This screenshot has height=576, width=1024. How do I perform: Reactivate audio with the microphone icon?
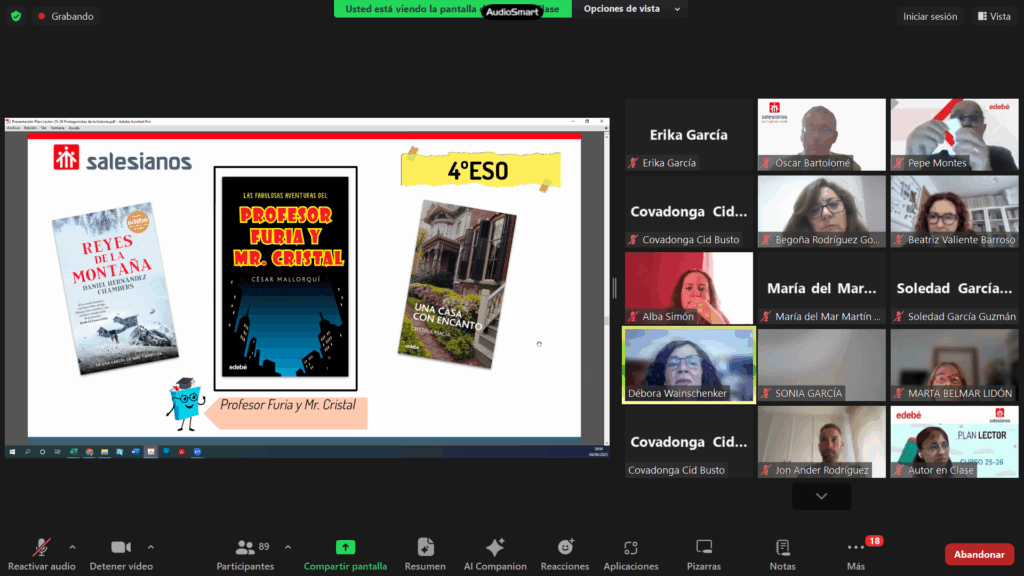point(41,547)
